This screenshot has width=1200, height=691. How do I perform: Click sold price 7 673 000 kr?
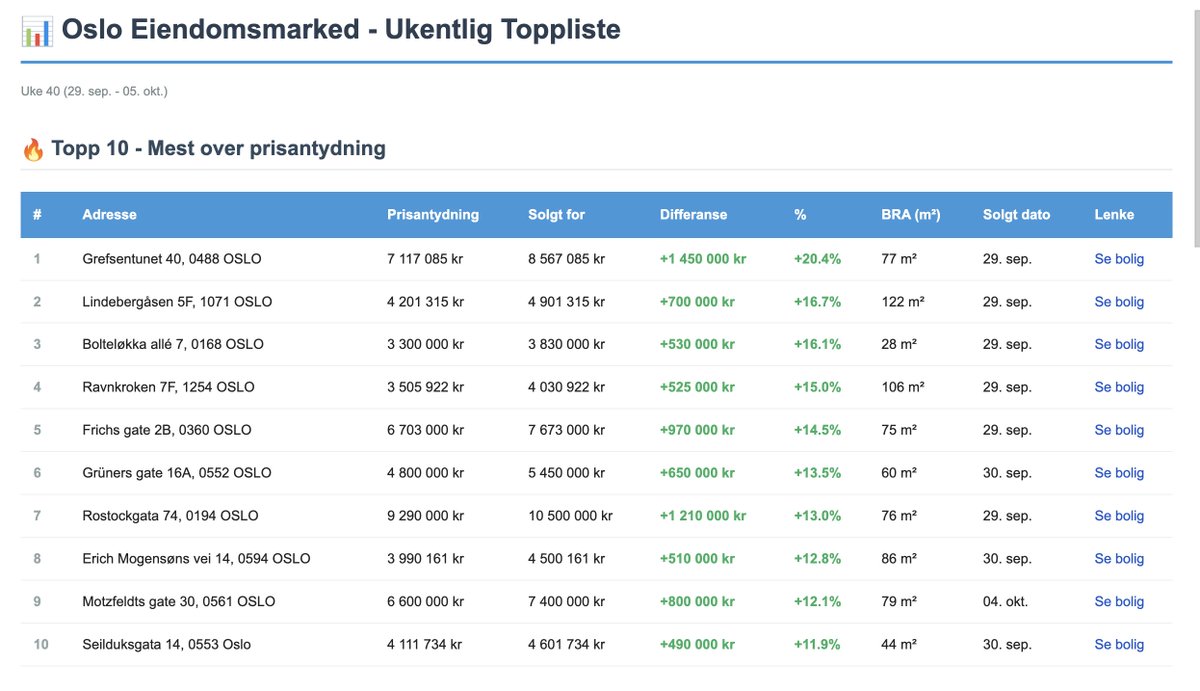point(566,430)
